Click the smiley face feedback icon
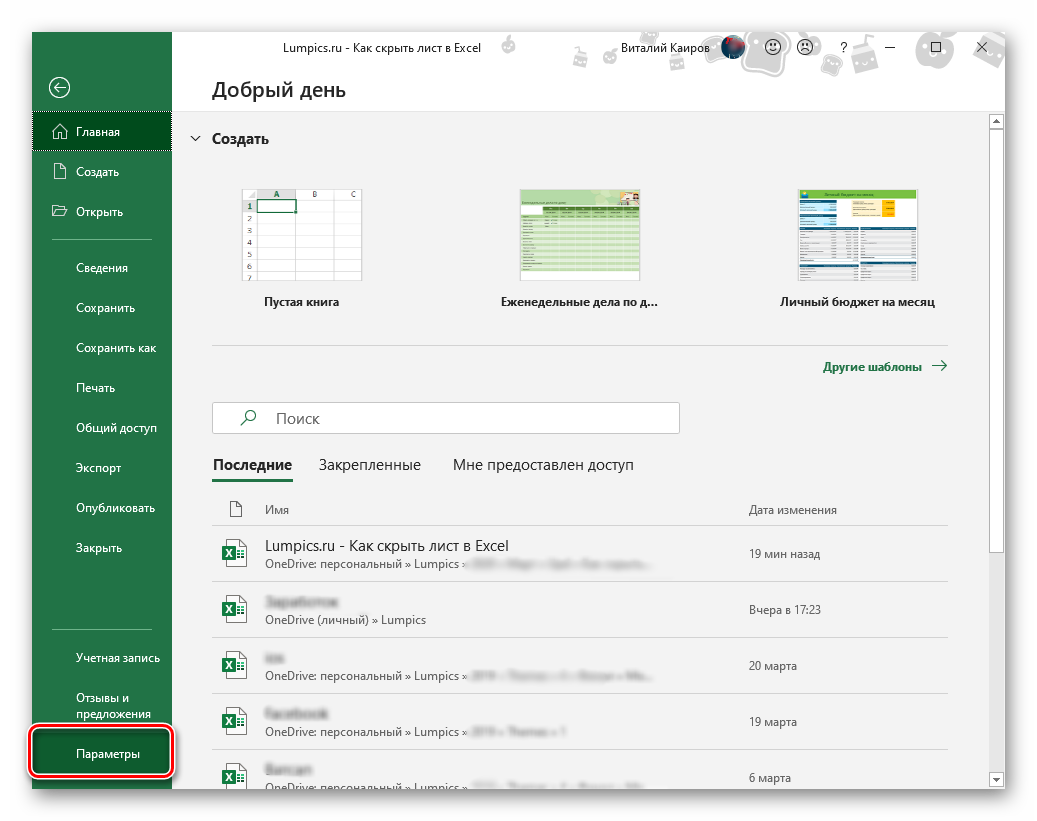This screenshot has width=1037, height=821. (x=773, y=47)
